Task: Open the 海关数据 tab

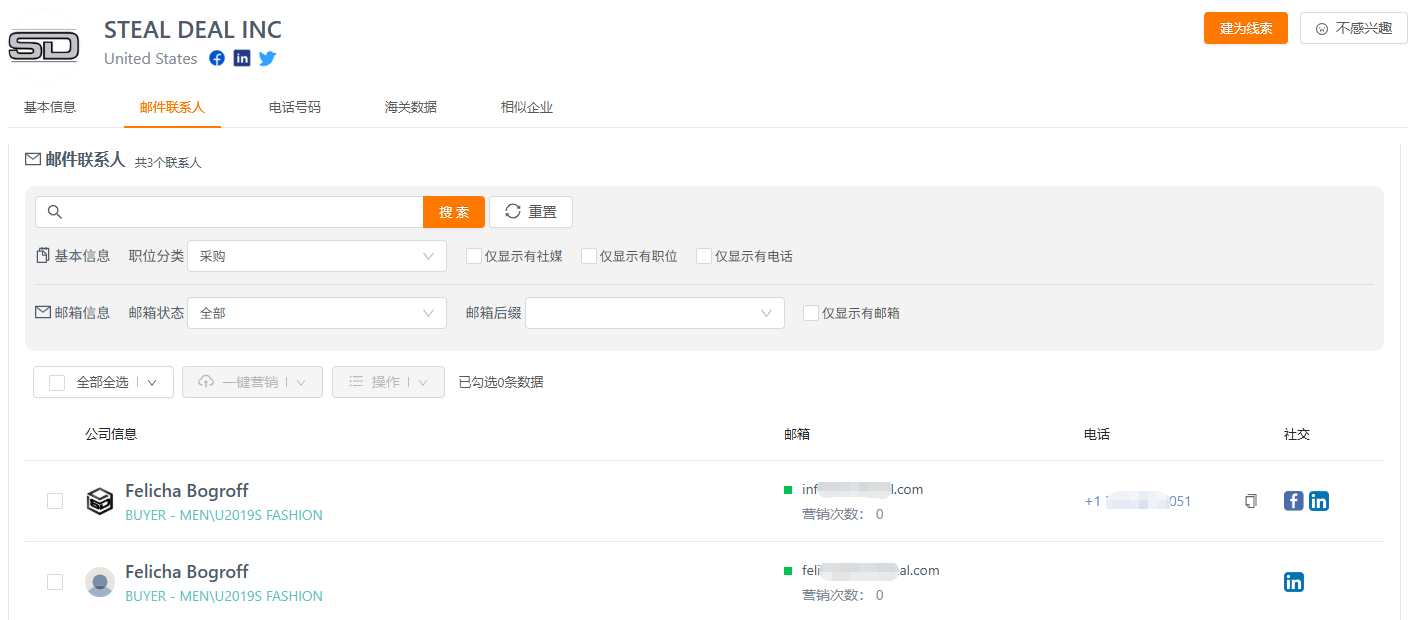Action: pos(411,107)
